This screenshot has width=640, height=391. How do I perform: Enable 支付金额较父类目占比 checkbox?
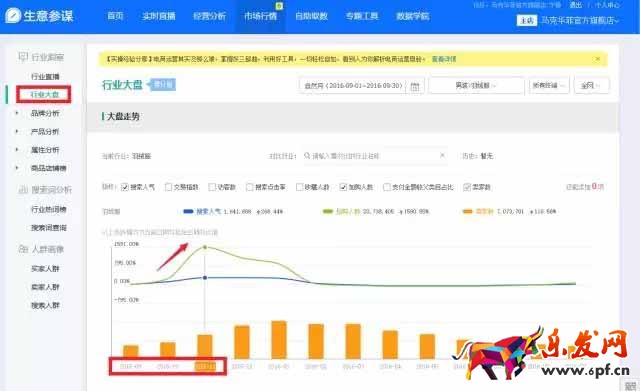pyautogui.click(x=387, y=187)
